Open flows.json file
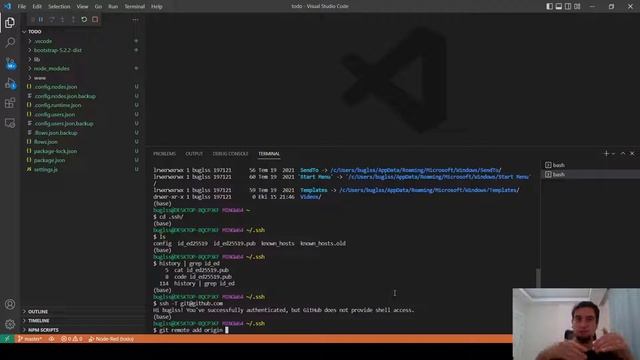 pos(82,142)
